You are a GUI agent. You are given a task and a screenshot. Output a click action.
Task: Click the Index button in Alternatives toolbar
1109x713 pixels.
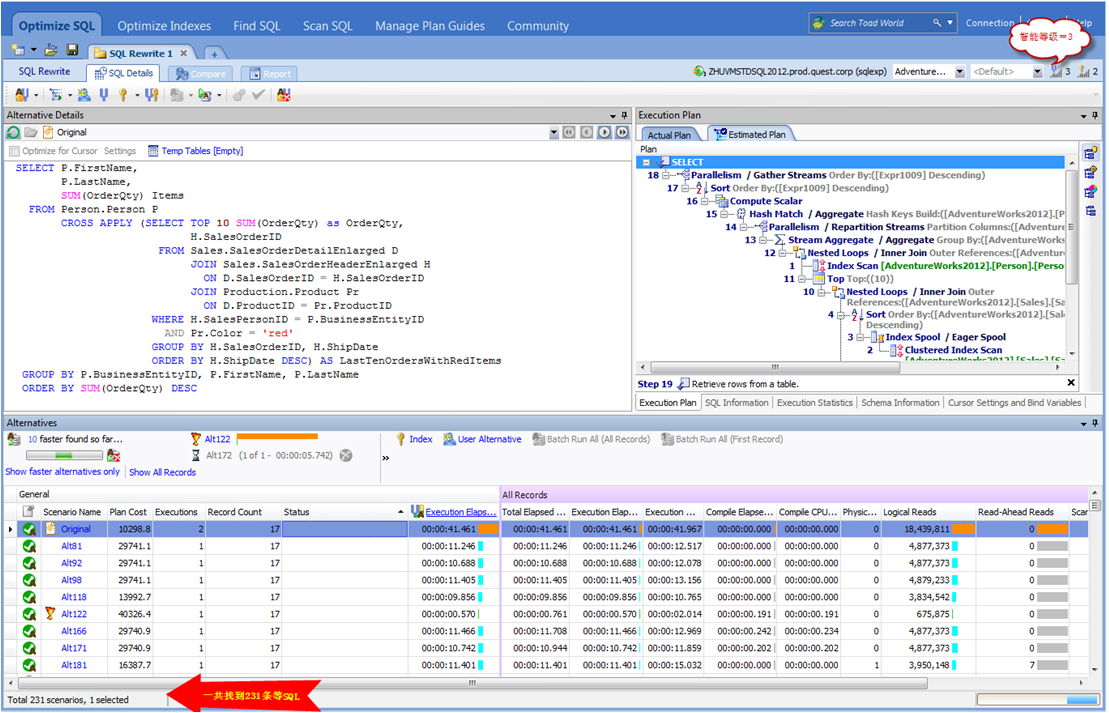click(414, 439)
